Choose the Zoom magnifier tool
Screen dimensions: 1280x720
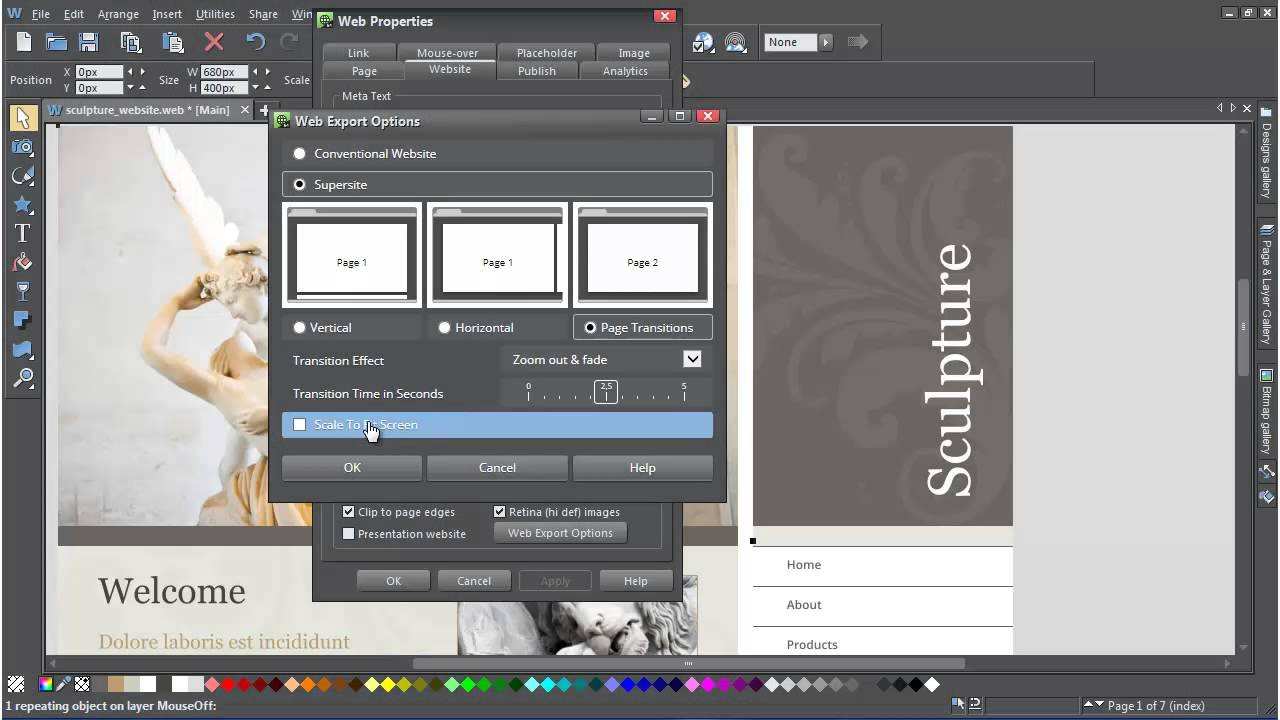22,378
